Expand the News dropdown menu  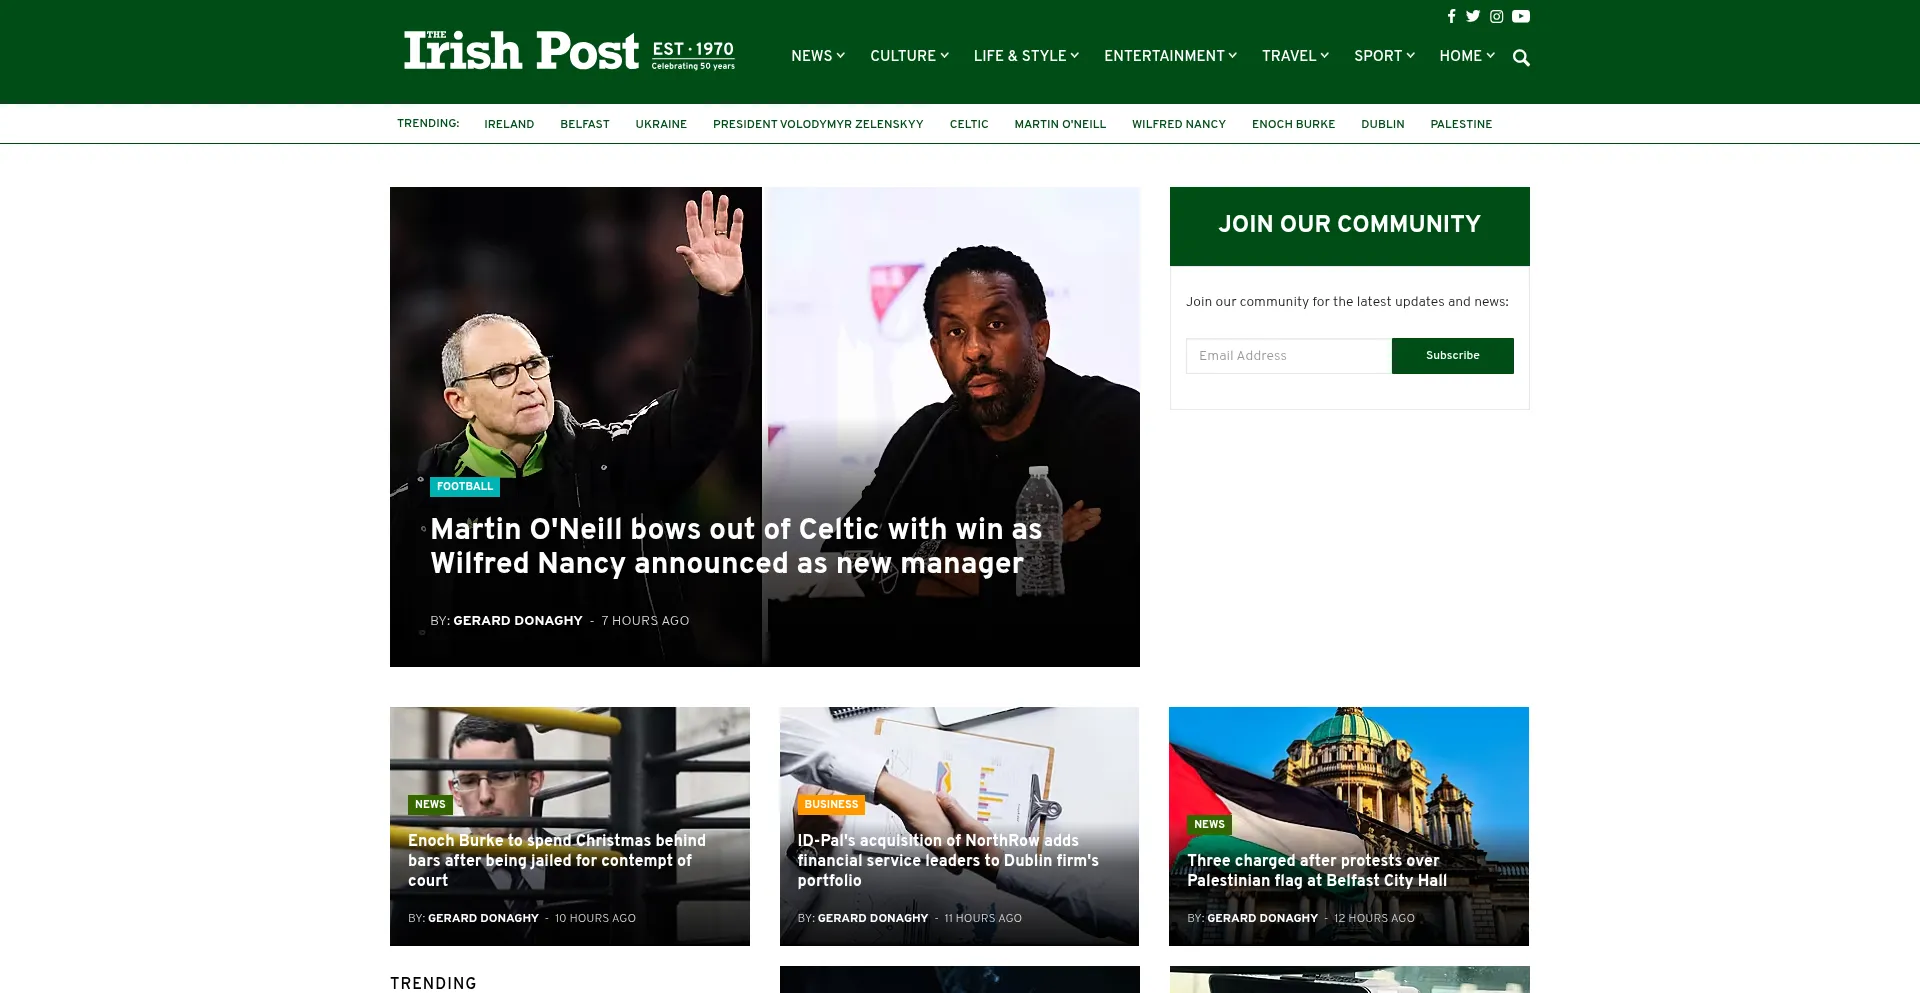click(818, 56)
